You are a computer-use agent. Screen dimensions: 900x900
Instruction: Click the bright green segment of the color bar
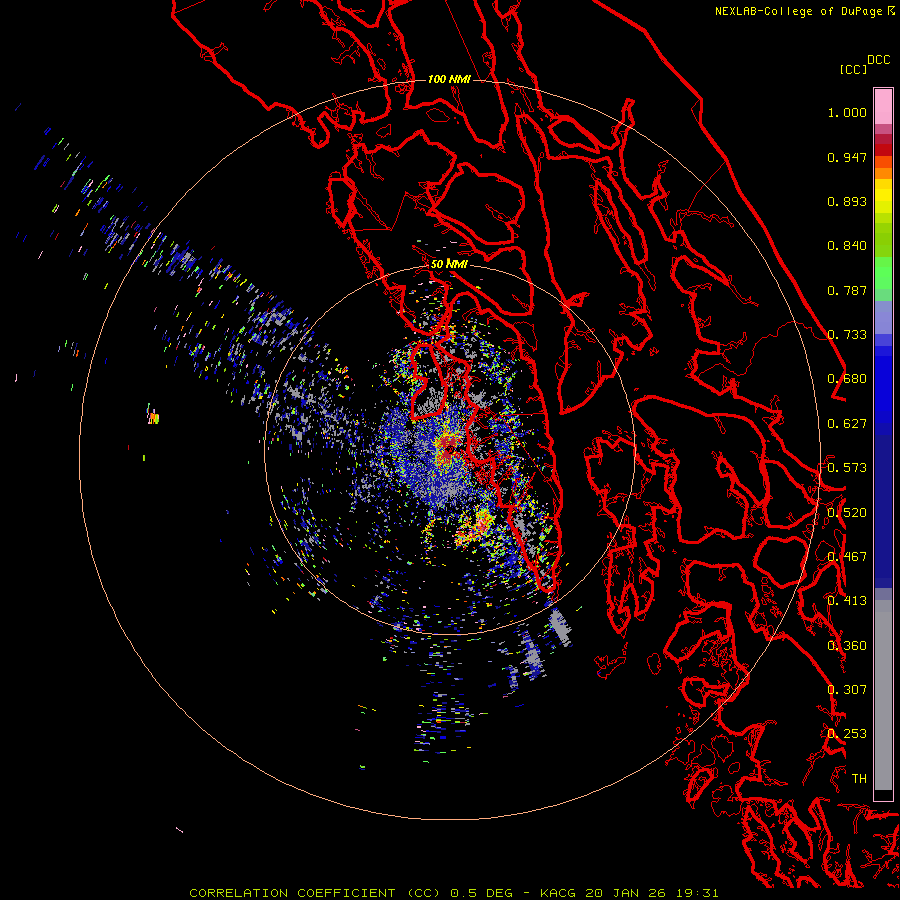pyautogui.click(x=883, y=273)
